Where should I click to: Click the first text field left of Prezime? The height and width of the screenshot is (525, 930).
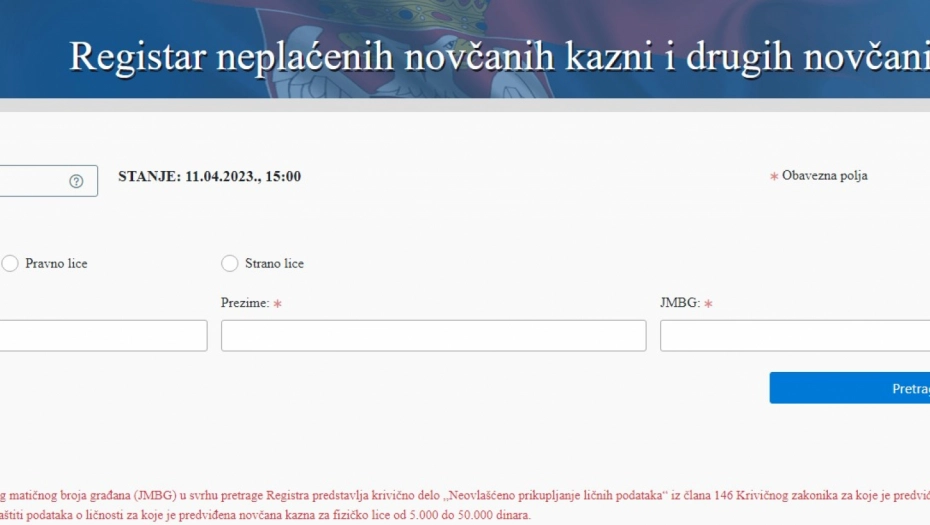coord(102,336)
